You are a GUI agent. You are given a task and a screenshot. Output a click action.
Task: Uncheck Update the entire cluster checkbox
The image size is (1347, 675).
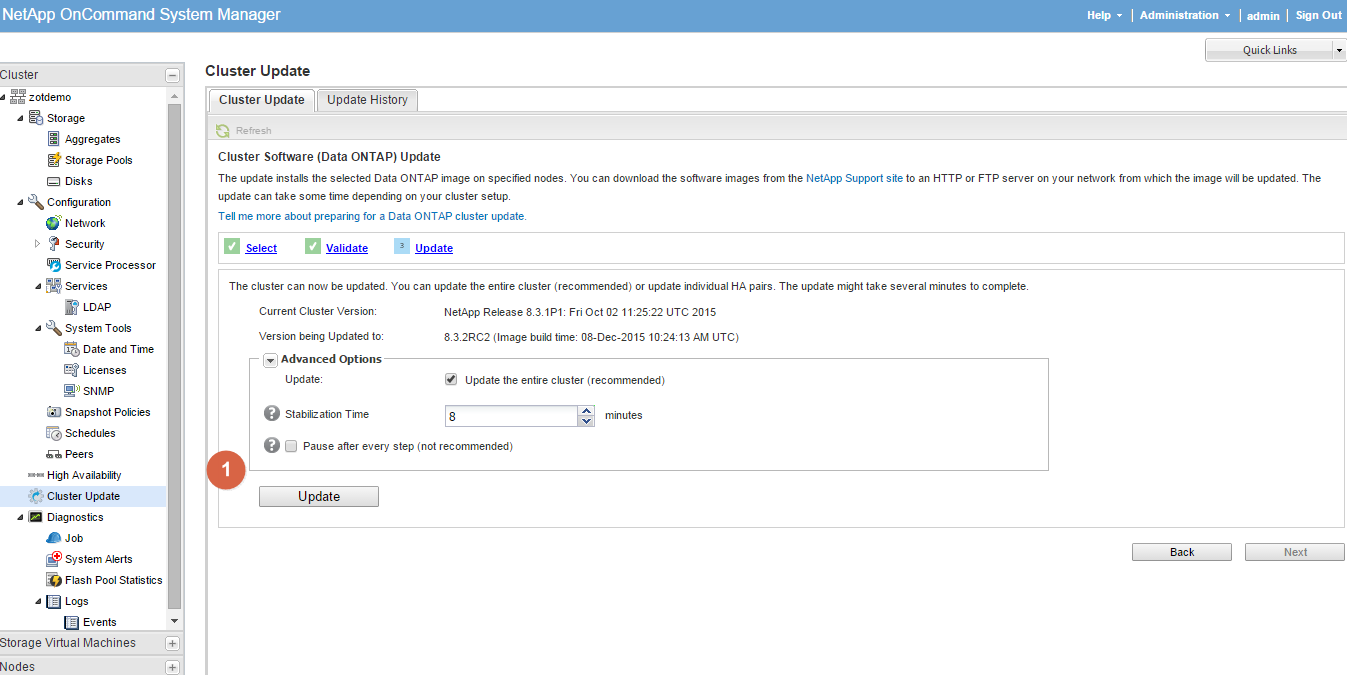(451, 380)
